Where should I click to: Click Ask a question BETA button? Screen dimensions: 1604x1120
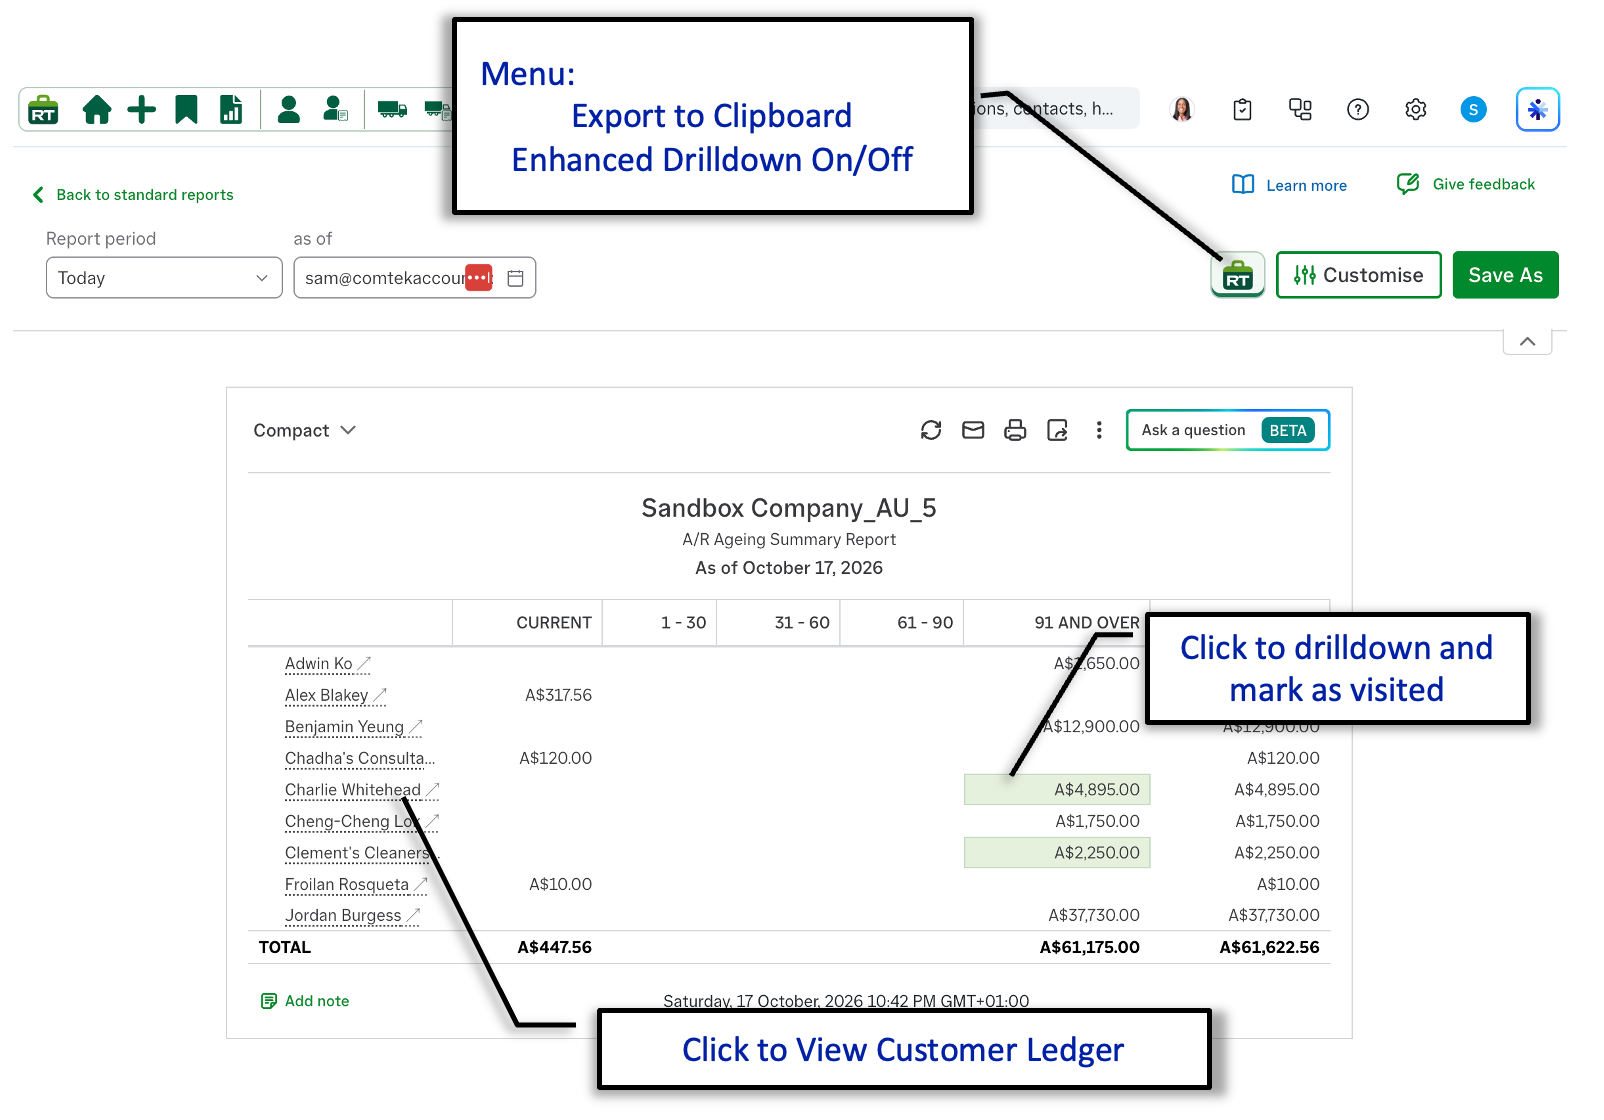tap(1227, 430)
